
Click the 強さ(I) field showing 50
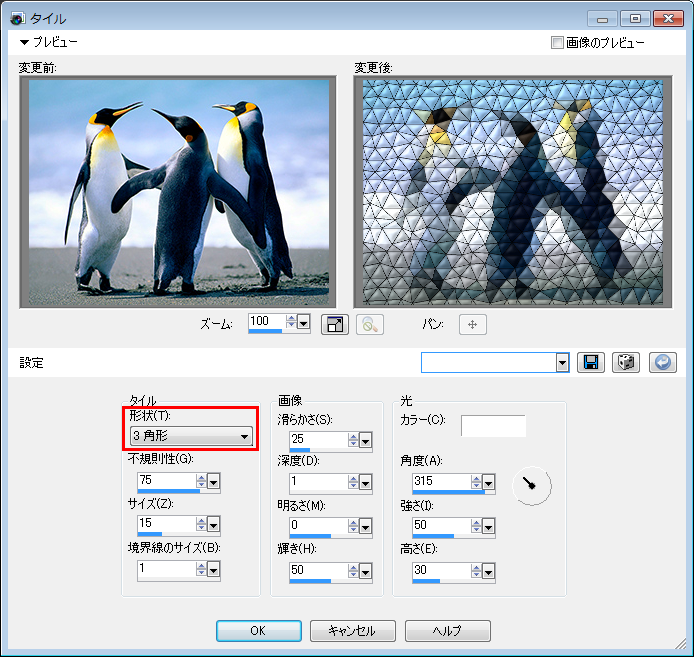(x=441, y=525)
